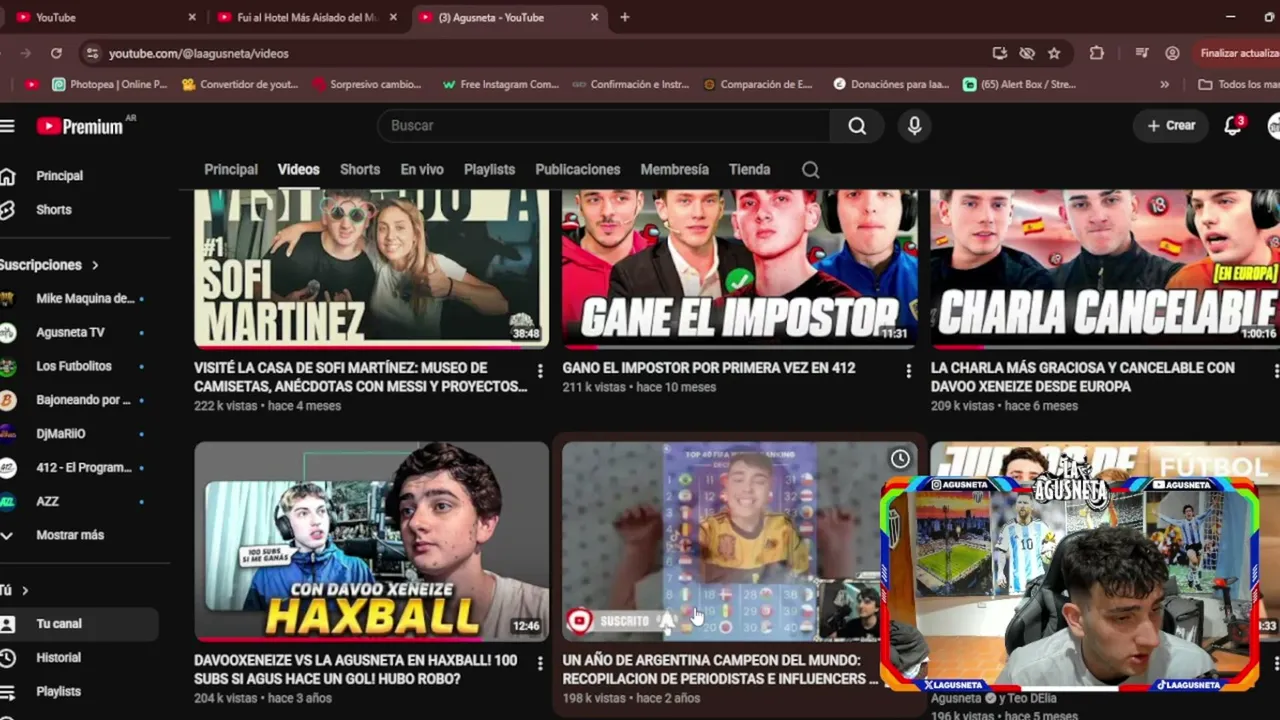Click the install app icon in the address bar
The image size is (1280, 720).
[x=999, y=53]
